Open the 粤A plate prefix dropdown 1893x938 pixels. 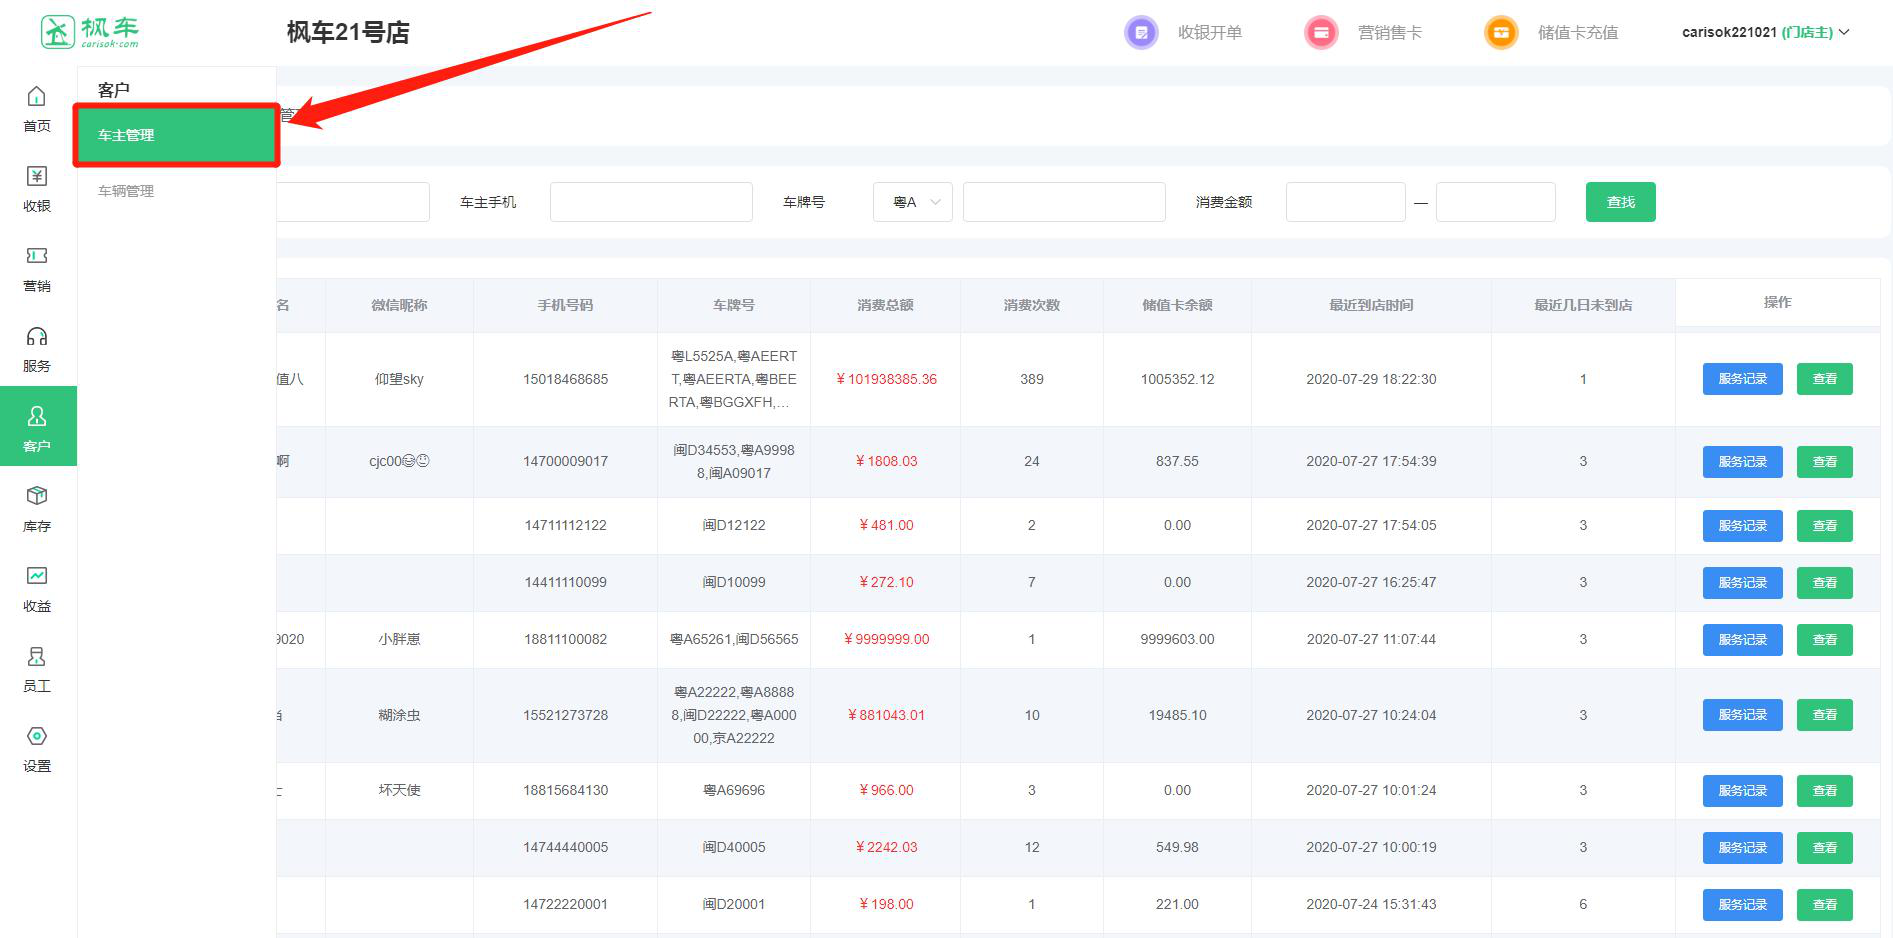coord(912,202)
